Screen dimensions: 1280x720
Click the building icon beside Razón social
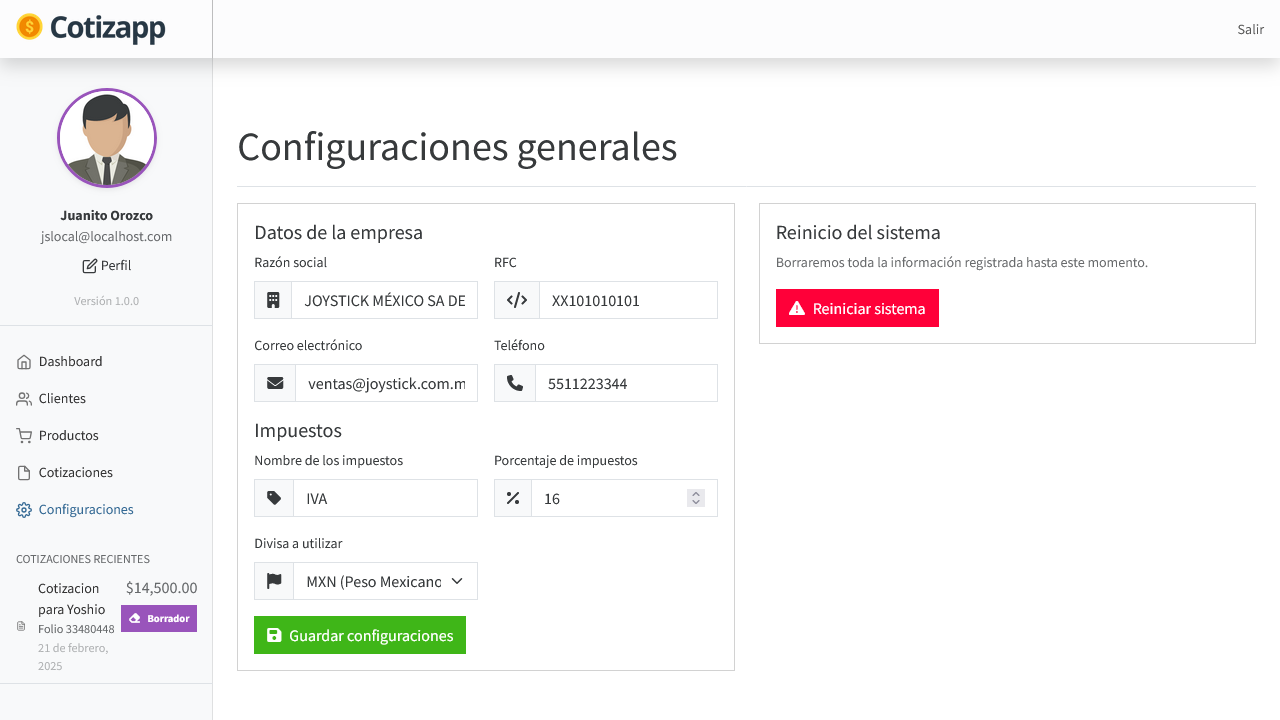273,300
